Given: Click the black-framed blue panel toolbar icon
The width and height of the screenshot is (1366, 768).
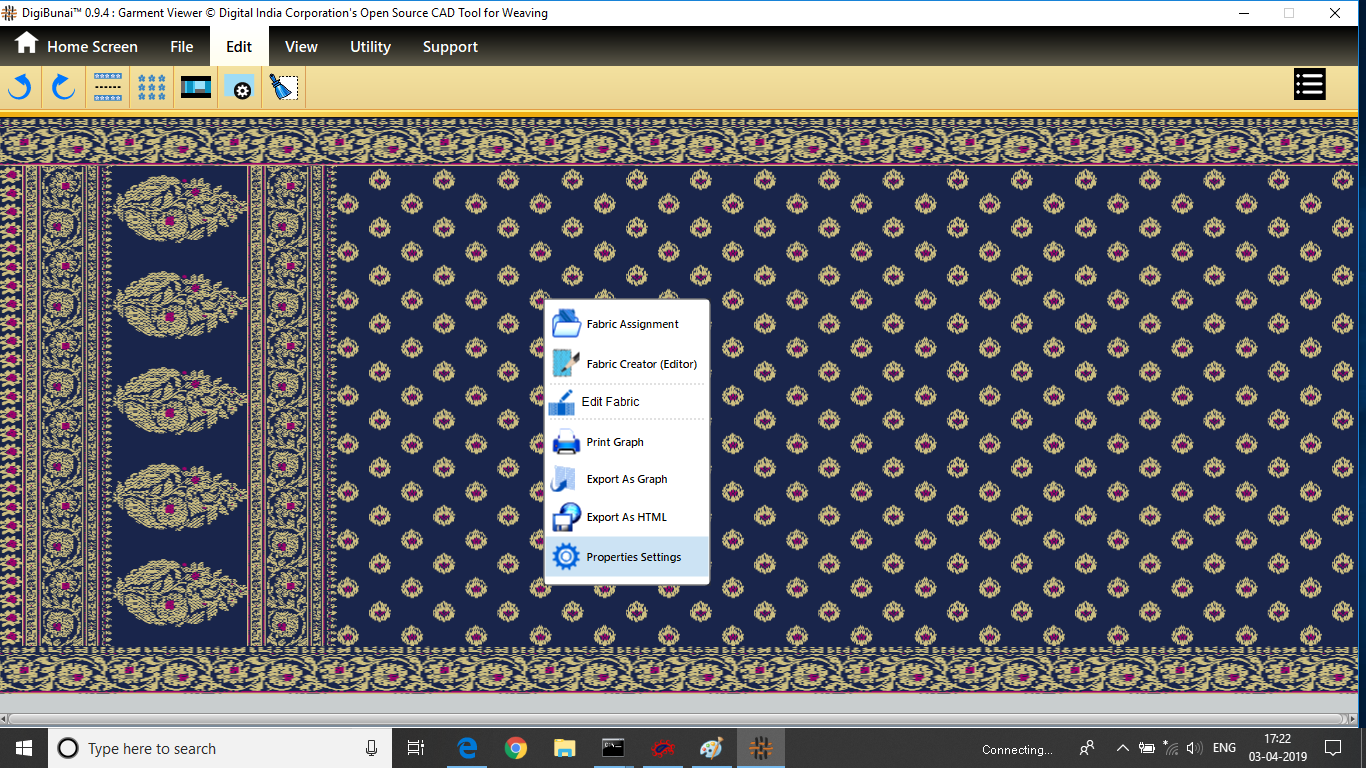Looking at the screenshot, I should (196, 88).
